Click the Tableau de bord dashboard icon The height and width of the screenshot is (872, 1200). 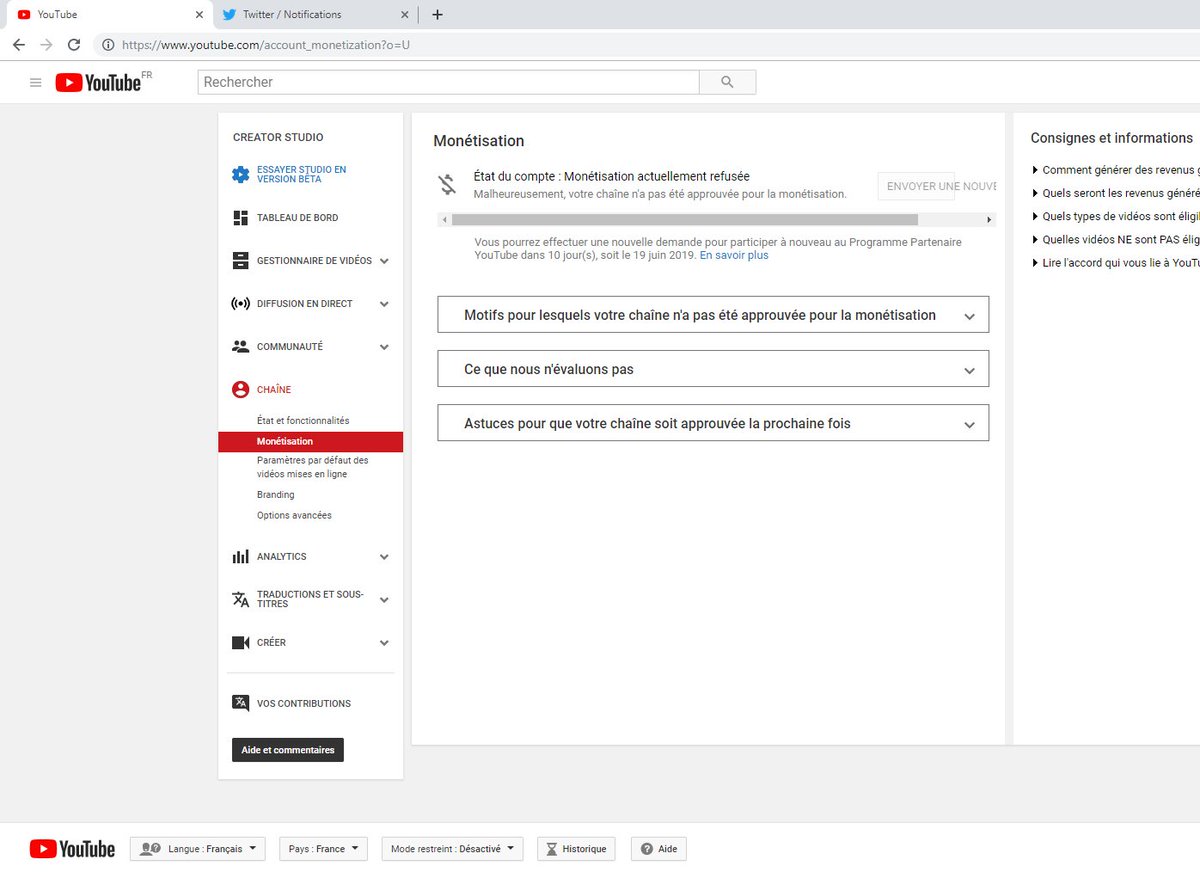click(x=240, y=218)
